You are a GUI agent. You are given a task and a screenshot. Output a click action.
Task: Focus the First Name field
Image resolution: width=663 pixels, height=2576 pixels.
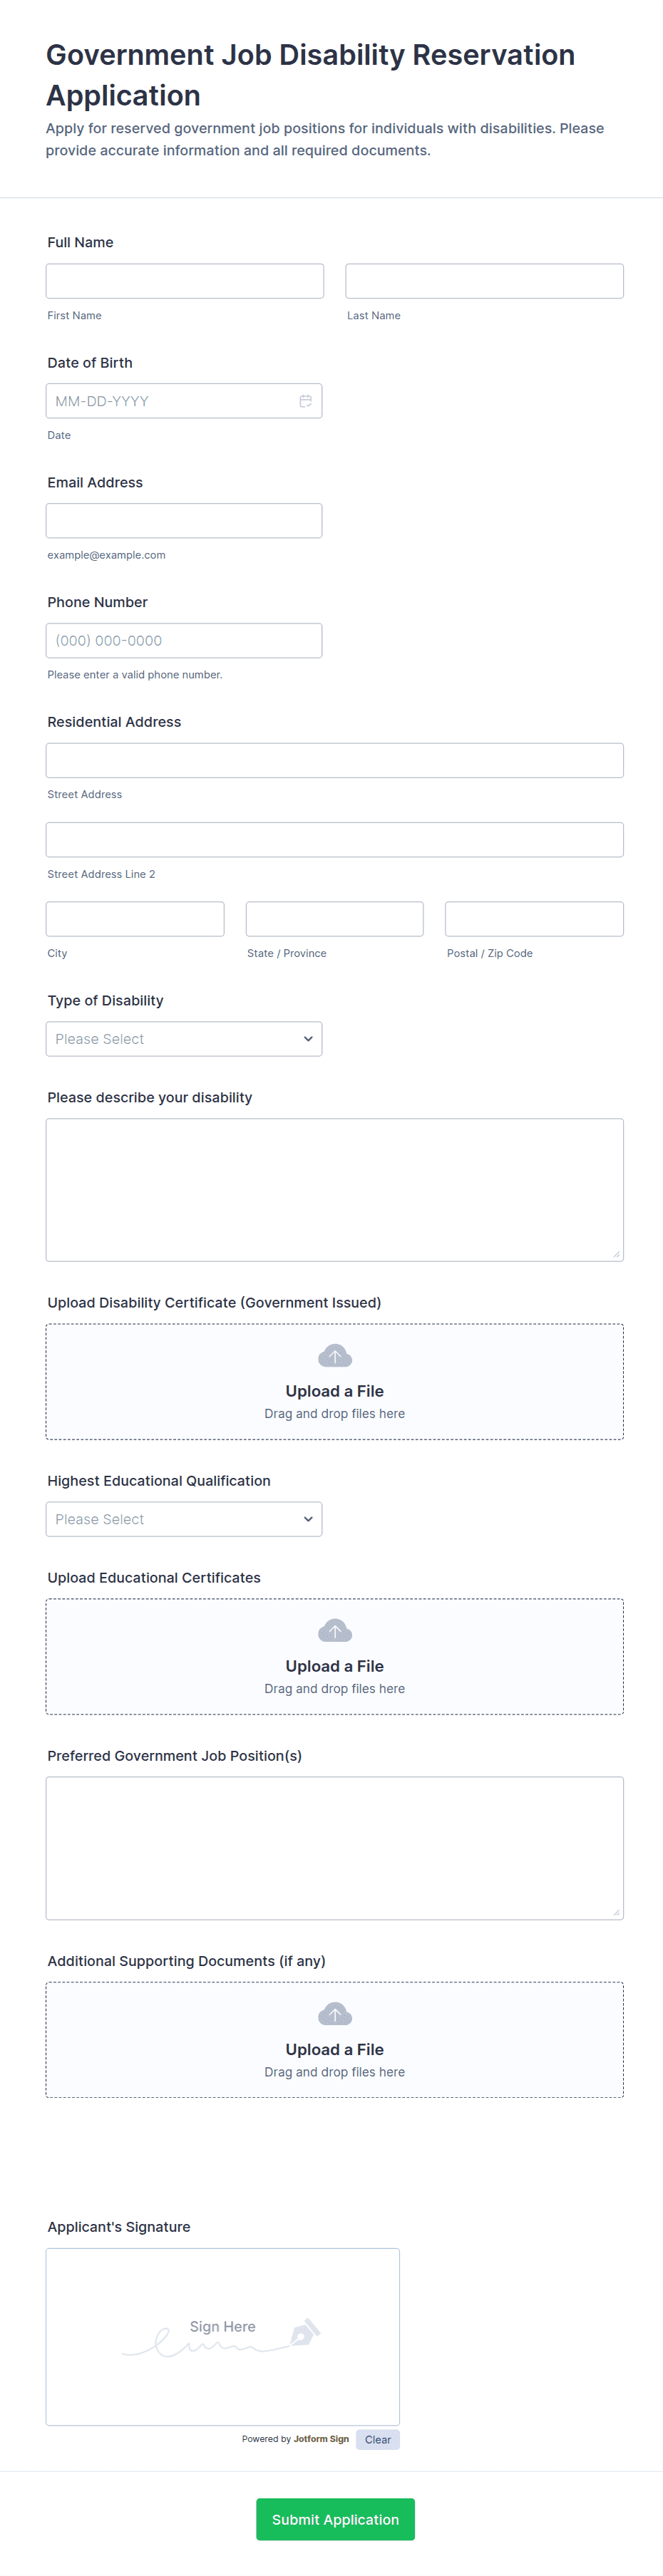click(184, 281)
